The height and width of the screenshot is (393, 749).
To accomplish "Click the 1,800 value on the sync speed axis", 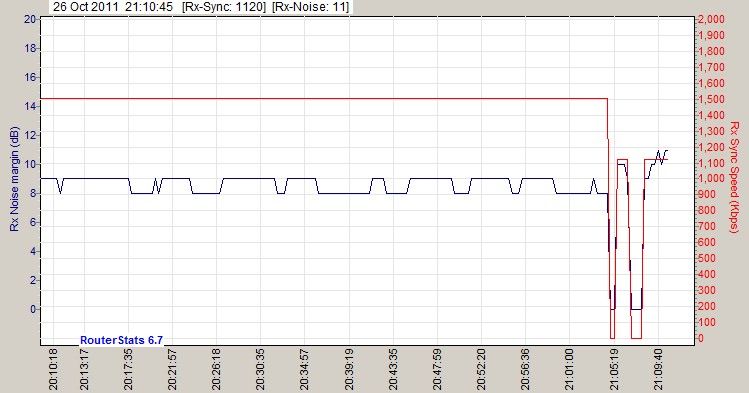I will click(711, 51).
